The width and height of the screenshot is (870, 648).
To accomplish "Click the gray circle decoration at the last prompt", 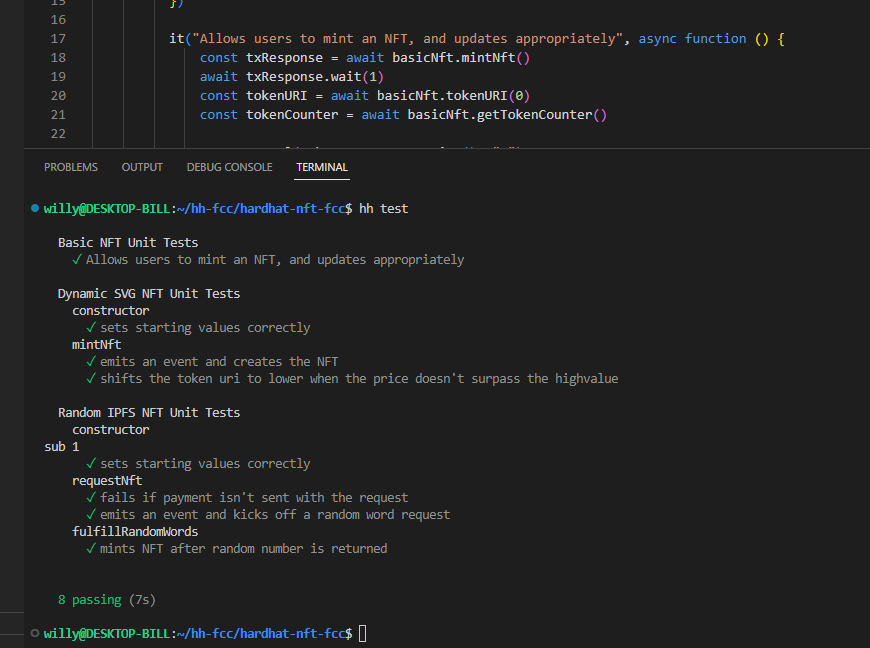I will (35, 633).
